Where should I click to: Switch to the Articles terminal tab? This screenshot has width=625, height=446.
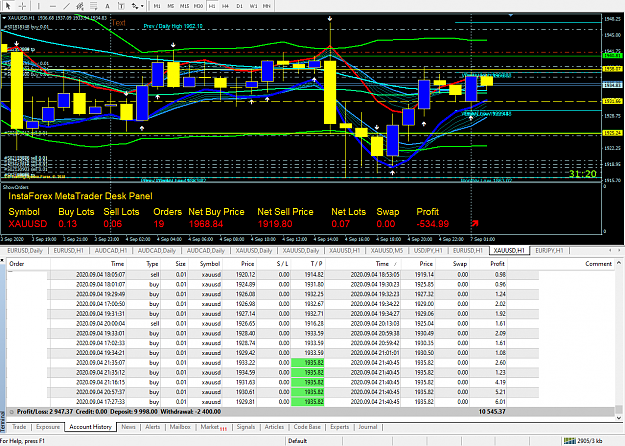pos(274,427)
